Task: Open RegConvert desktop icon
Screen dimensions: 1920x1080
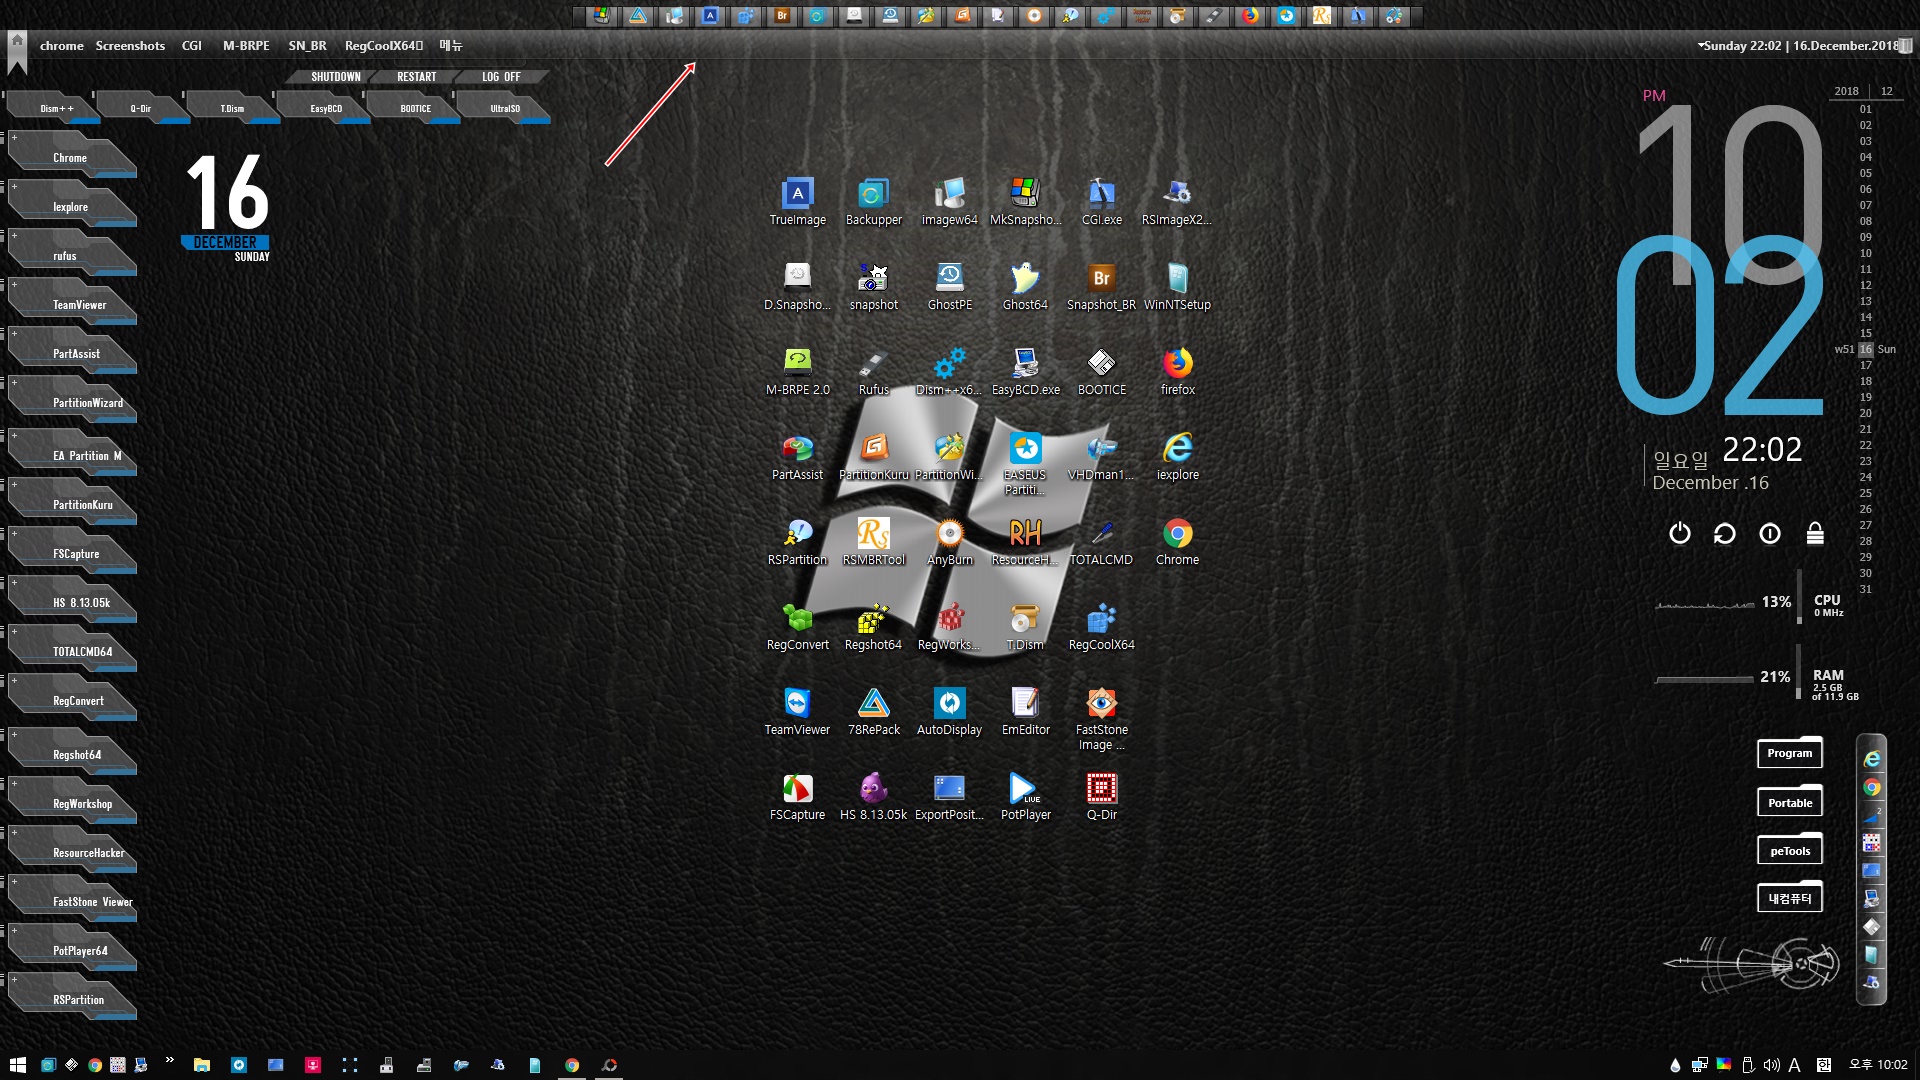Action: point(797,626)
